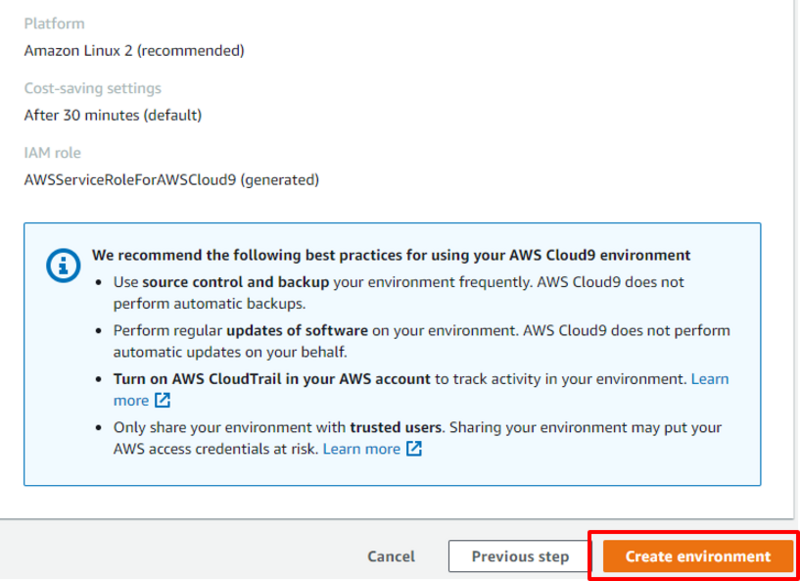This screenshot has height=581, width=800.
Task: Click the bold 'updates of software' text
Action: (x=297, y=330)
